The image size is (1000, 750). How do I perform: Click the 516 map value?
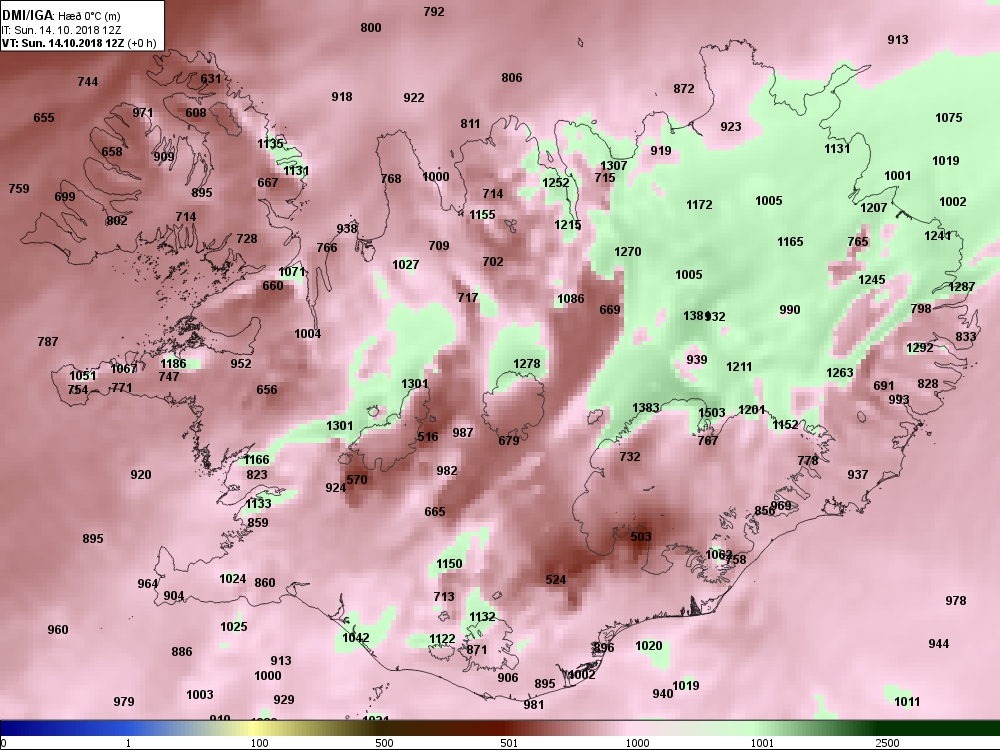click(428, 437)
